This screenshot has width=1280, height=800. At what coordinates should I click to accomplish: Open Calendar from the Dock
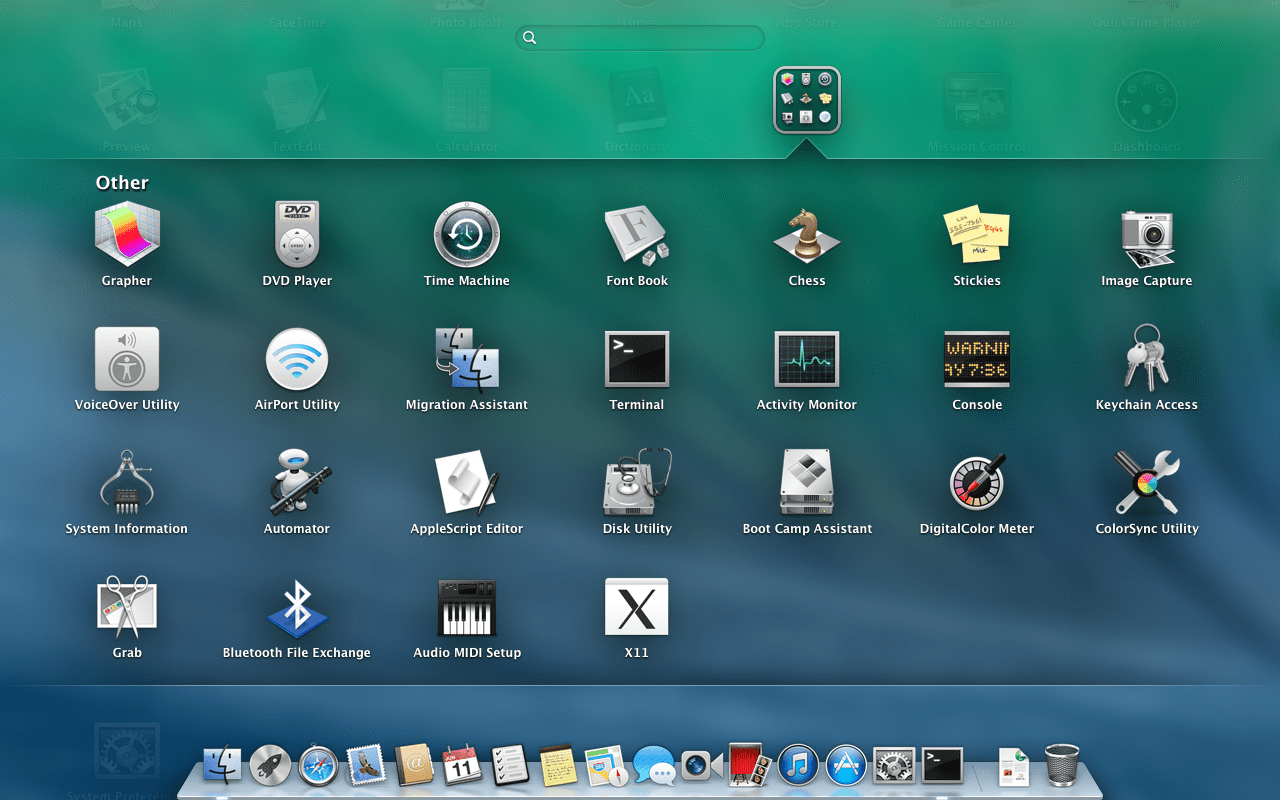(x=462, y=766)
